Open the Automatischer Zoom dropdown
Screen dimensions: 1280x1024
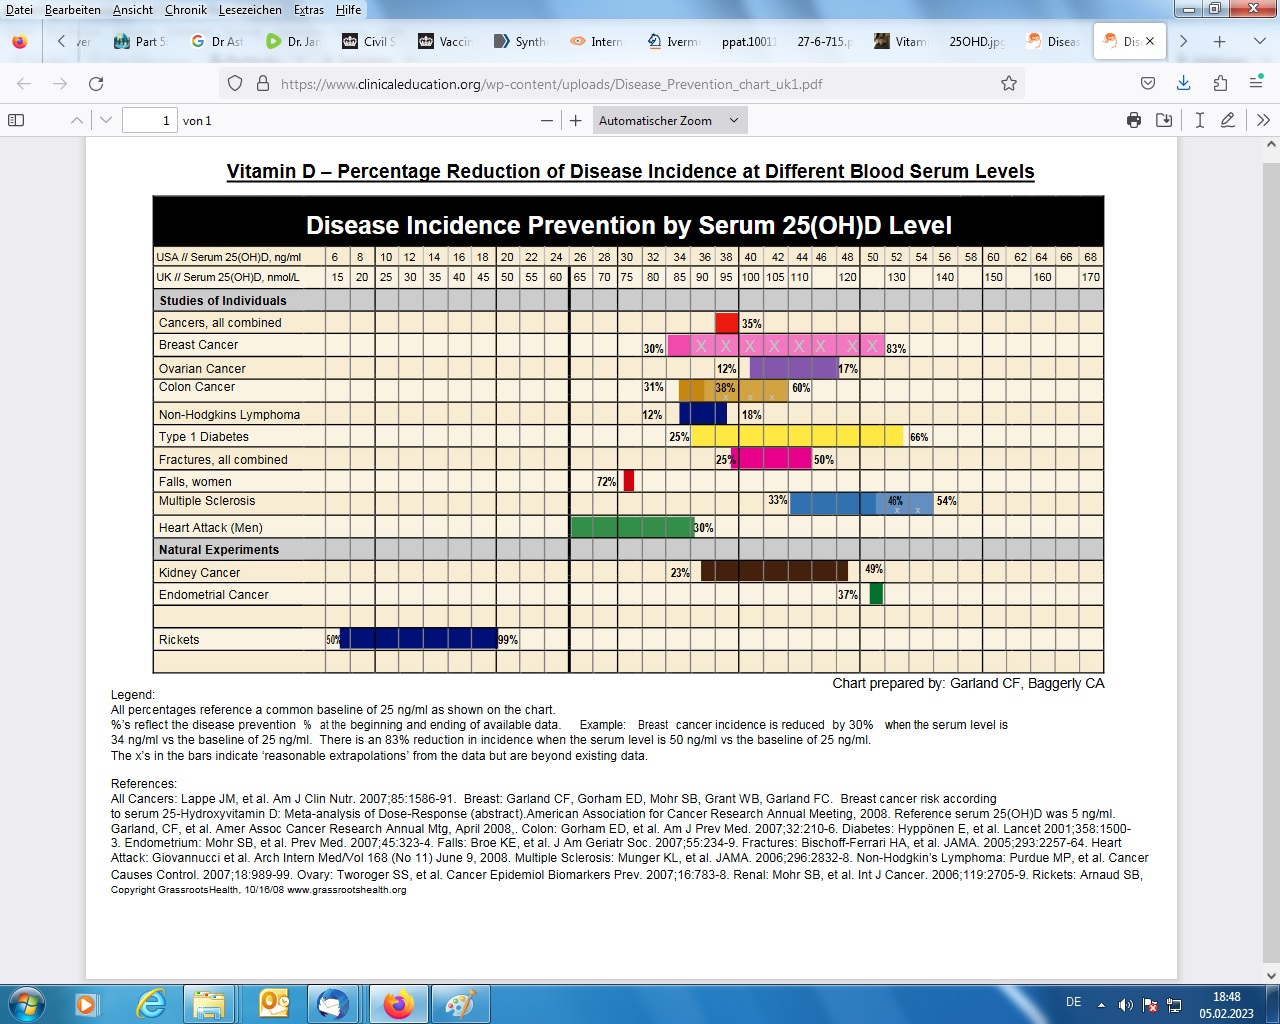point(669,120)
